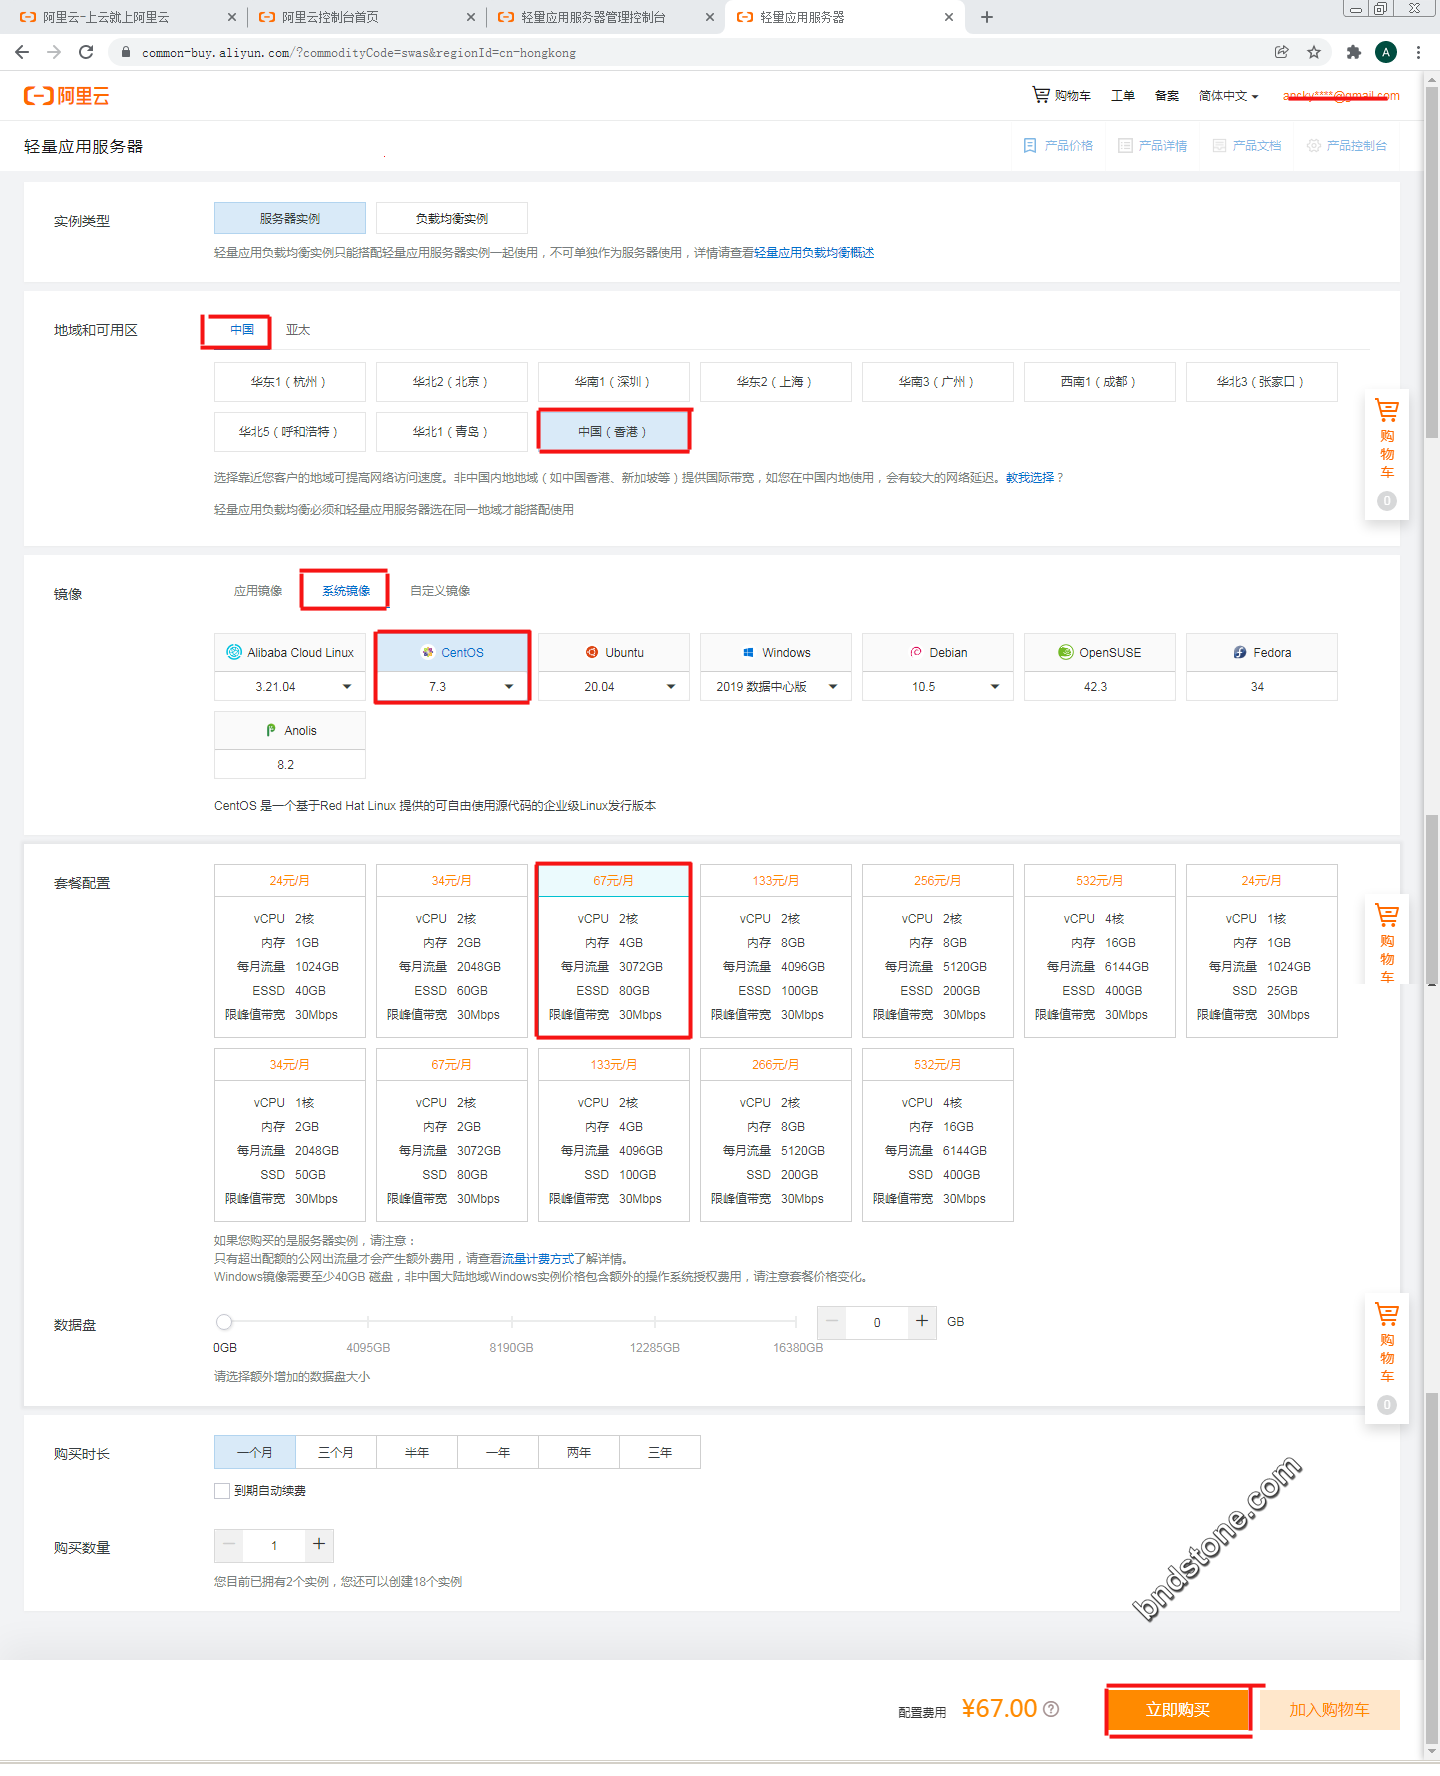The image size is (1440, 1776).
Task: Open the Ubuntu 20.04 version dropdown
Action: (x=614, y=686)
